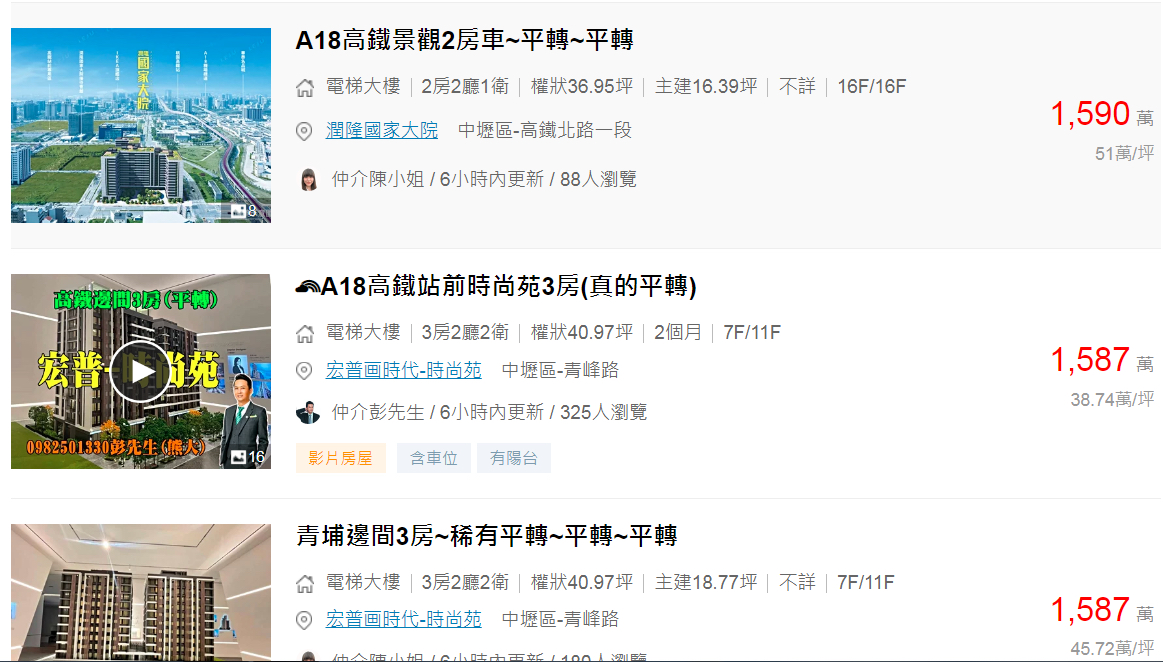Click house icon in 1,587萬 video listing
Viewport: 1163px width, 662px height.
point(305,334)
